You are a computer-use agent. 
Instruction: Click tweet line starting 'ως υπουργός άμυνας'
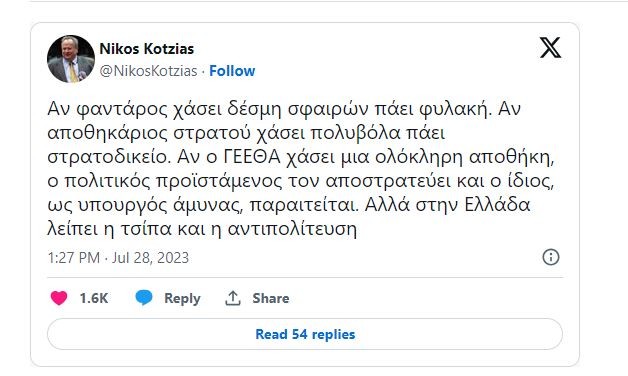pos(289,205)
